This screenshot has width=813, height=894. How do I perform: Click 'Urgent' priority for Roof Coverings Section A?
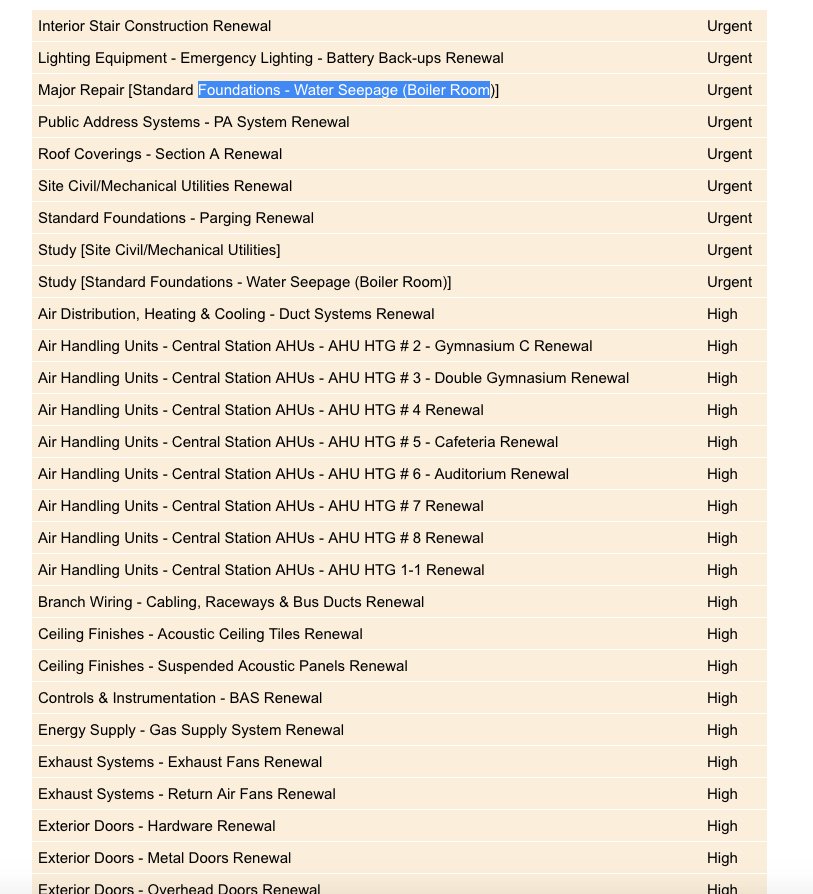pos(729,154)
